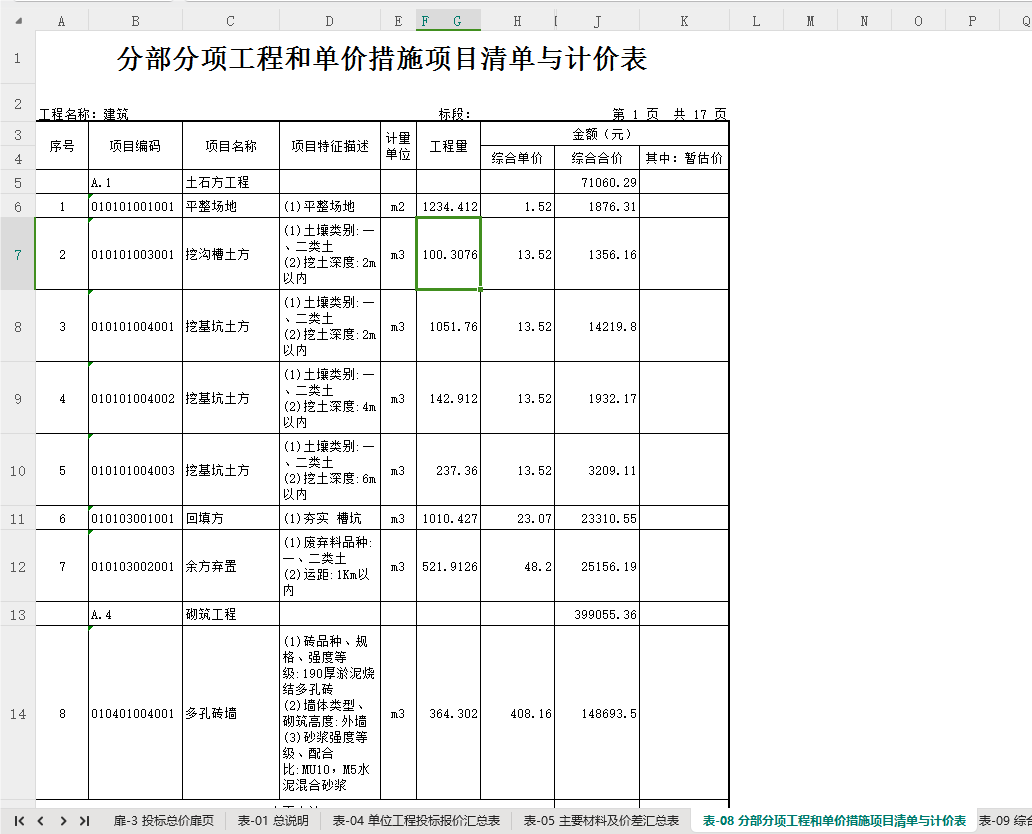Image resolution: width=1032 pixels, height=834 pixels.
Task: Select code cell 010101004002
Action: (x=136, y=398)
